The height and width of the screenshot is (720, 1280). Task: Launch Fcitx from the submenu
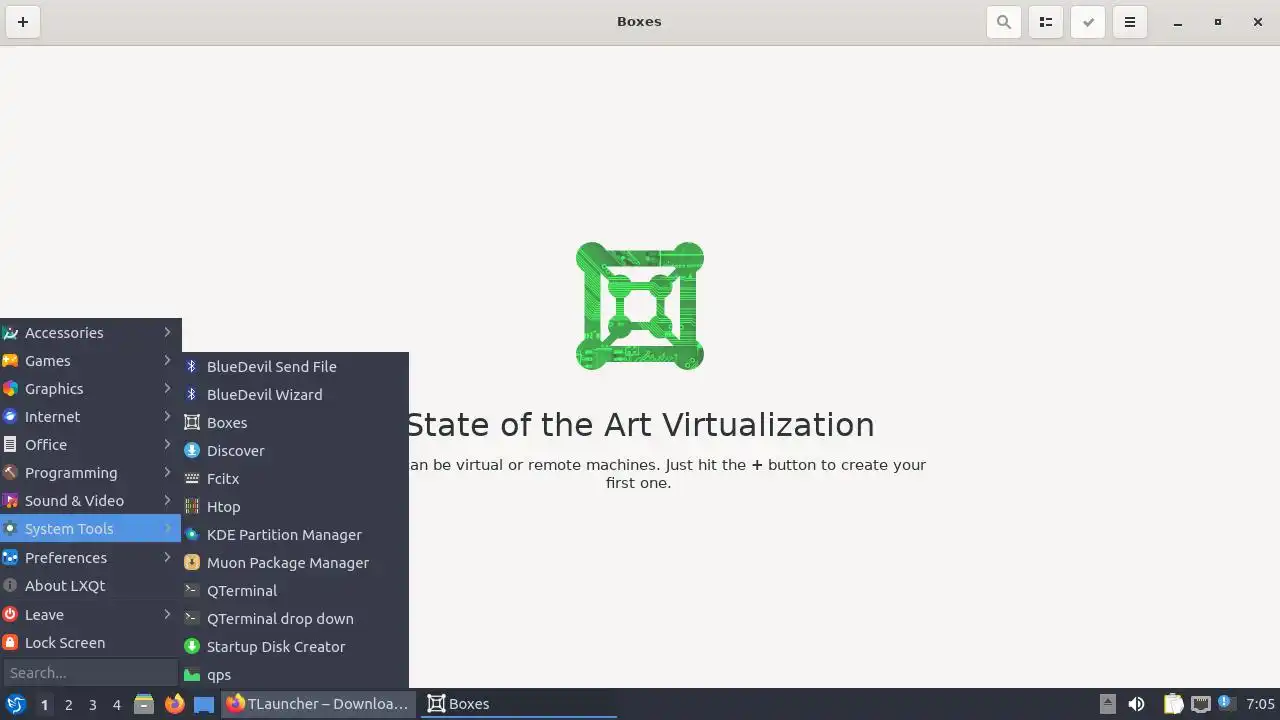tap(295, 479)
